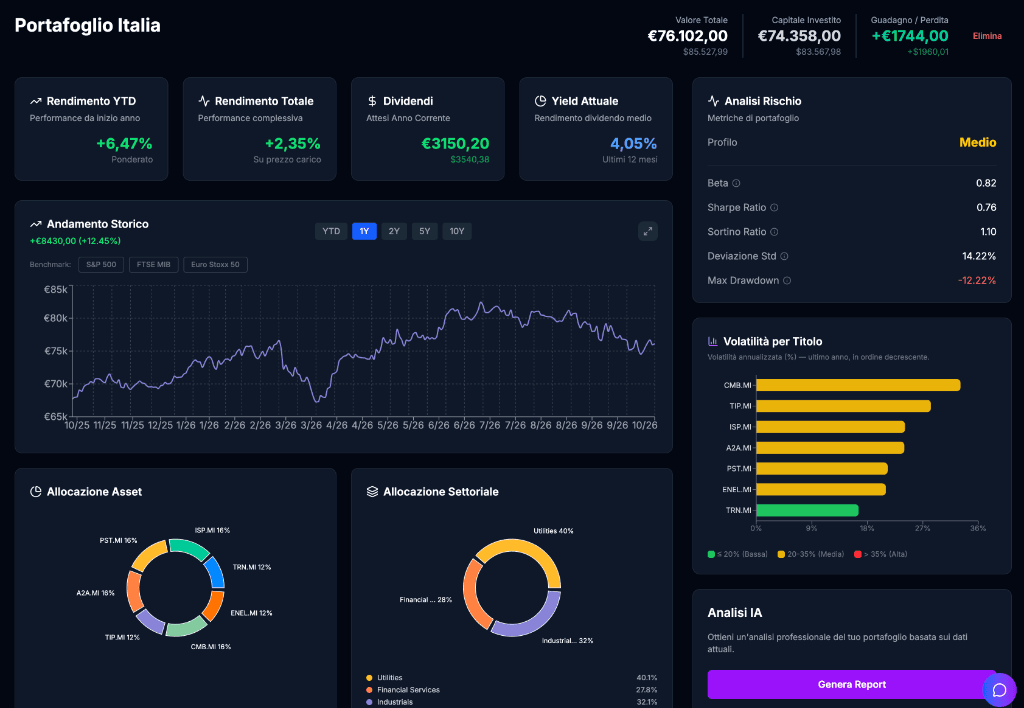The height and width of the screenshot is (708, 1024).
Task: Open the Sortino Ratio info tooltip
Action: pos(775,232)
